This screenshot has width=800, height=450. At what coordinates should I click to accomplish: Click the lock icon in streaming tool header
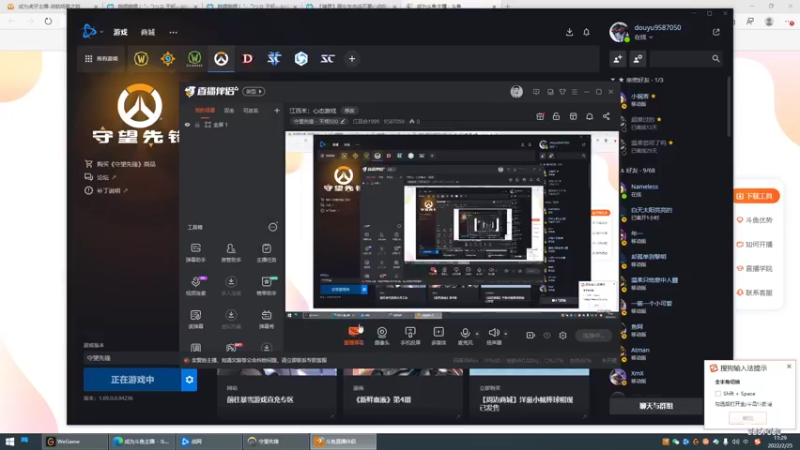556,116
